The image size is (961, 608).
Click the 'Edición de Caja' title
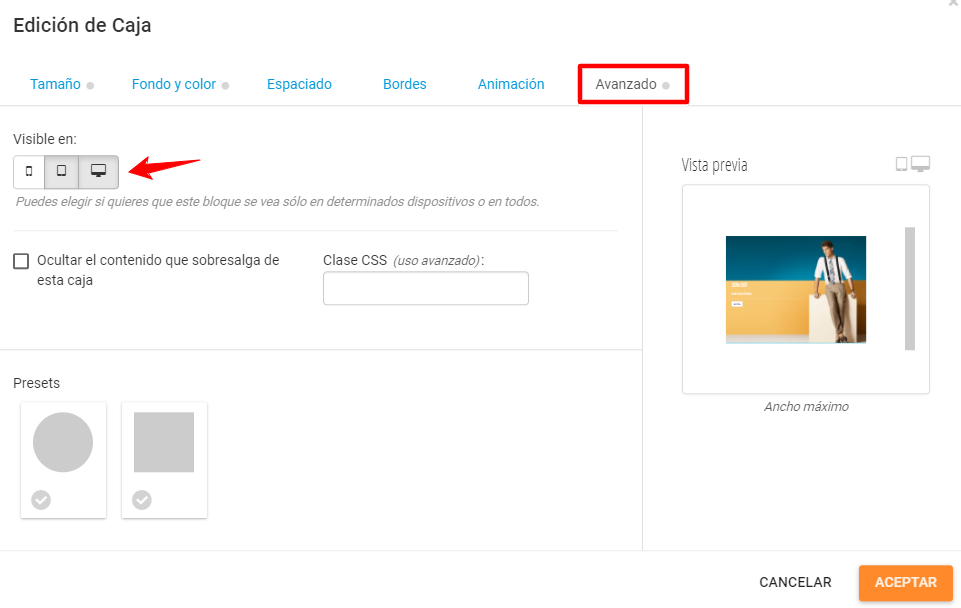click(x=82, y=26)
